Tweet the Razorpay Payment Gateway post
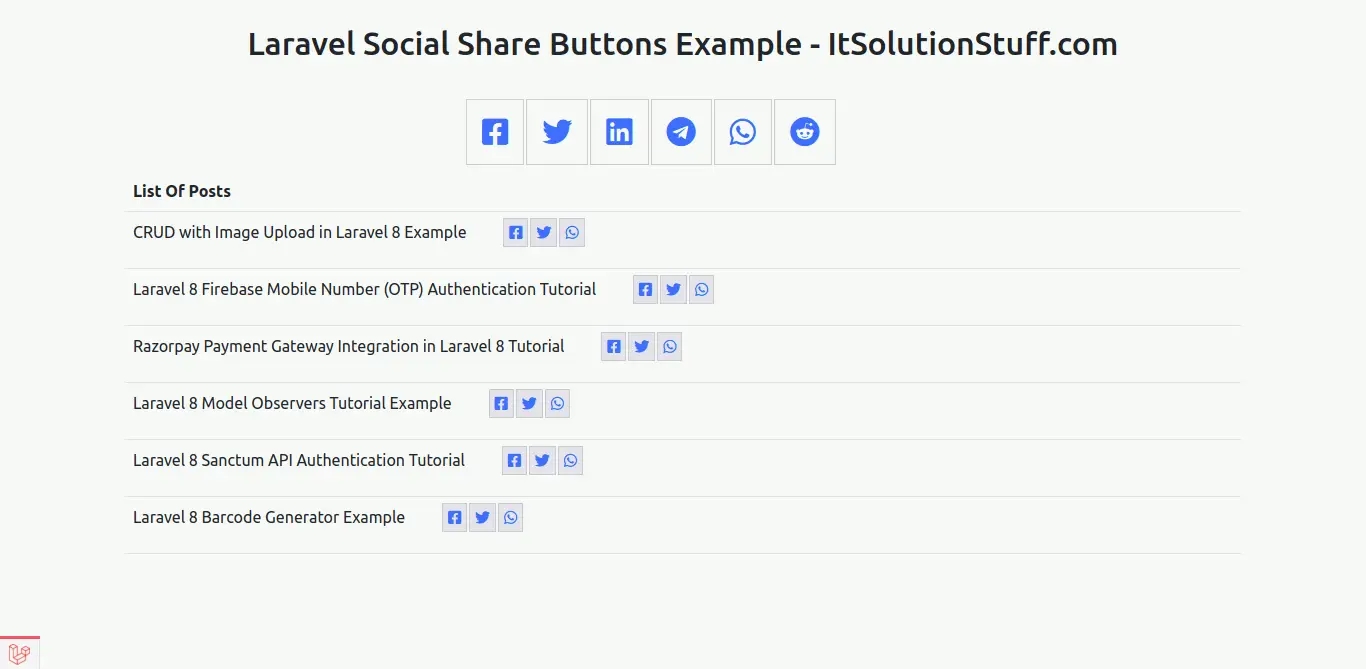The image size is (1366, 669). pos(642,347)
